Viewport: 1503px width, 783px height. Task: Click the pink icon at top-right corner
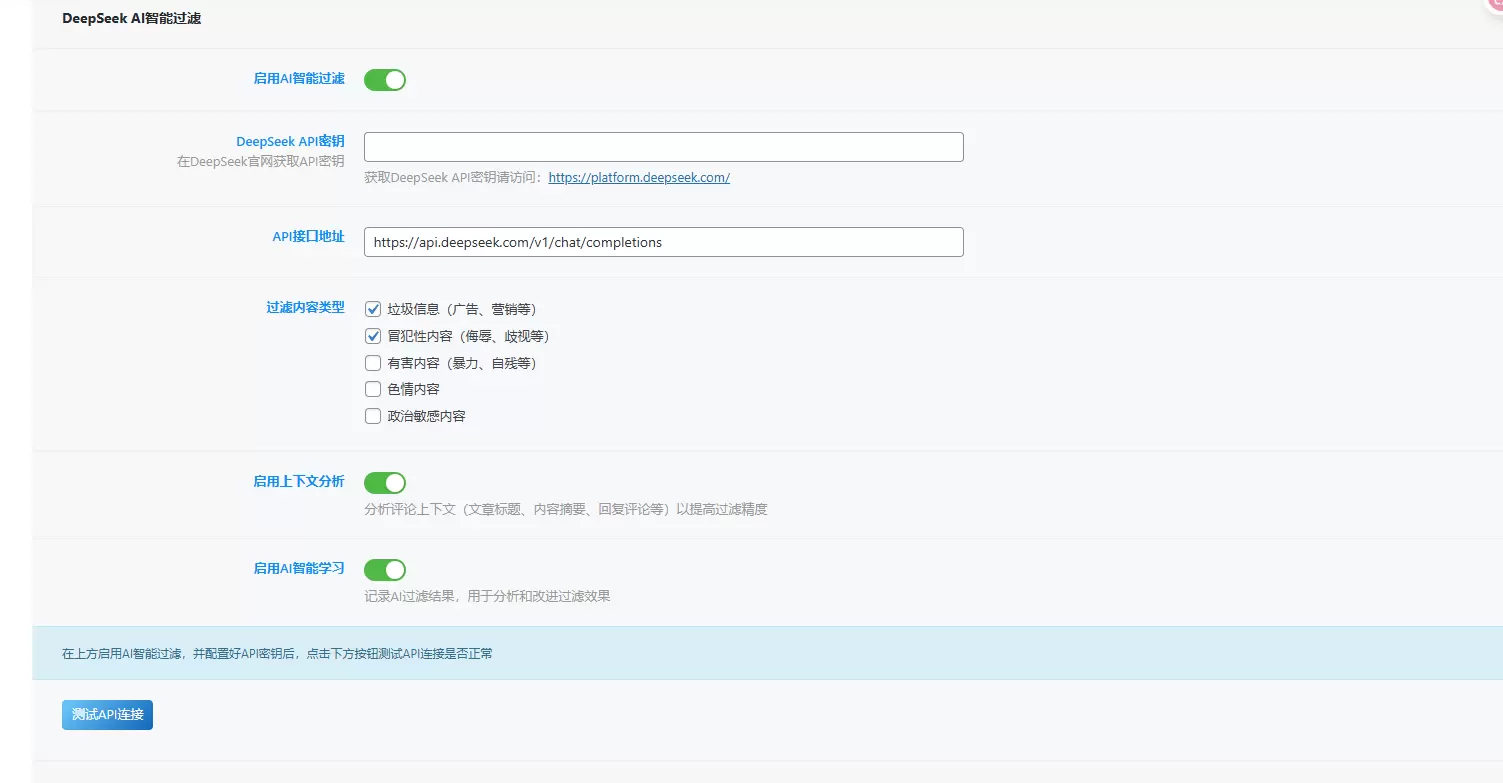pos(1494,6)
